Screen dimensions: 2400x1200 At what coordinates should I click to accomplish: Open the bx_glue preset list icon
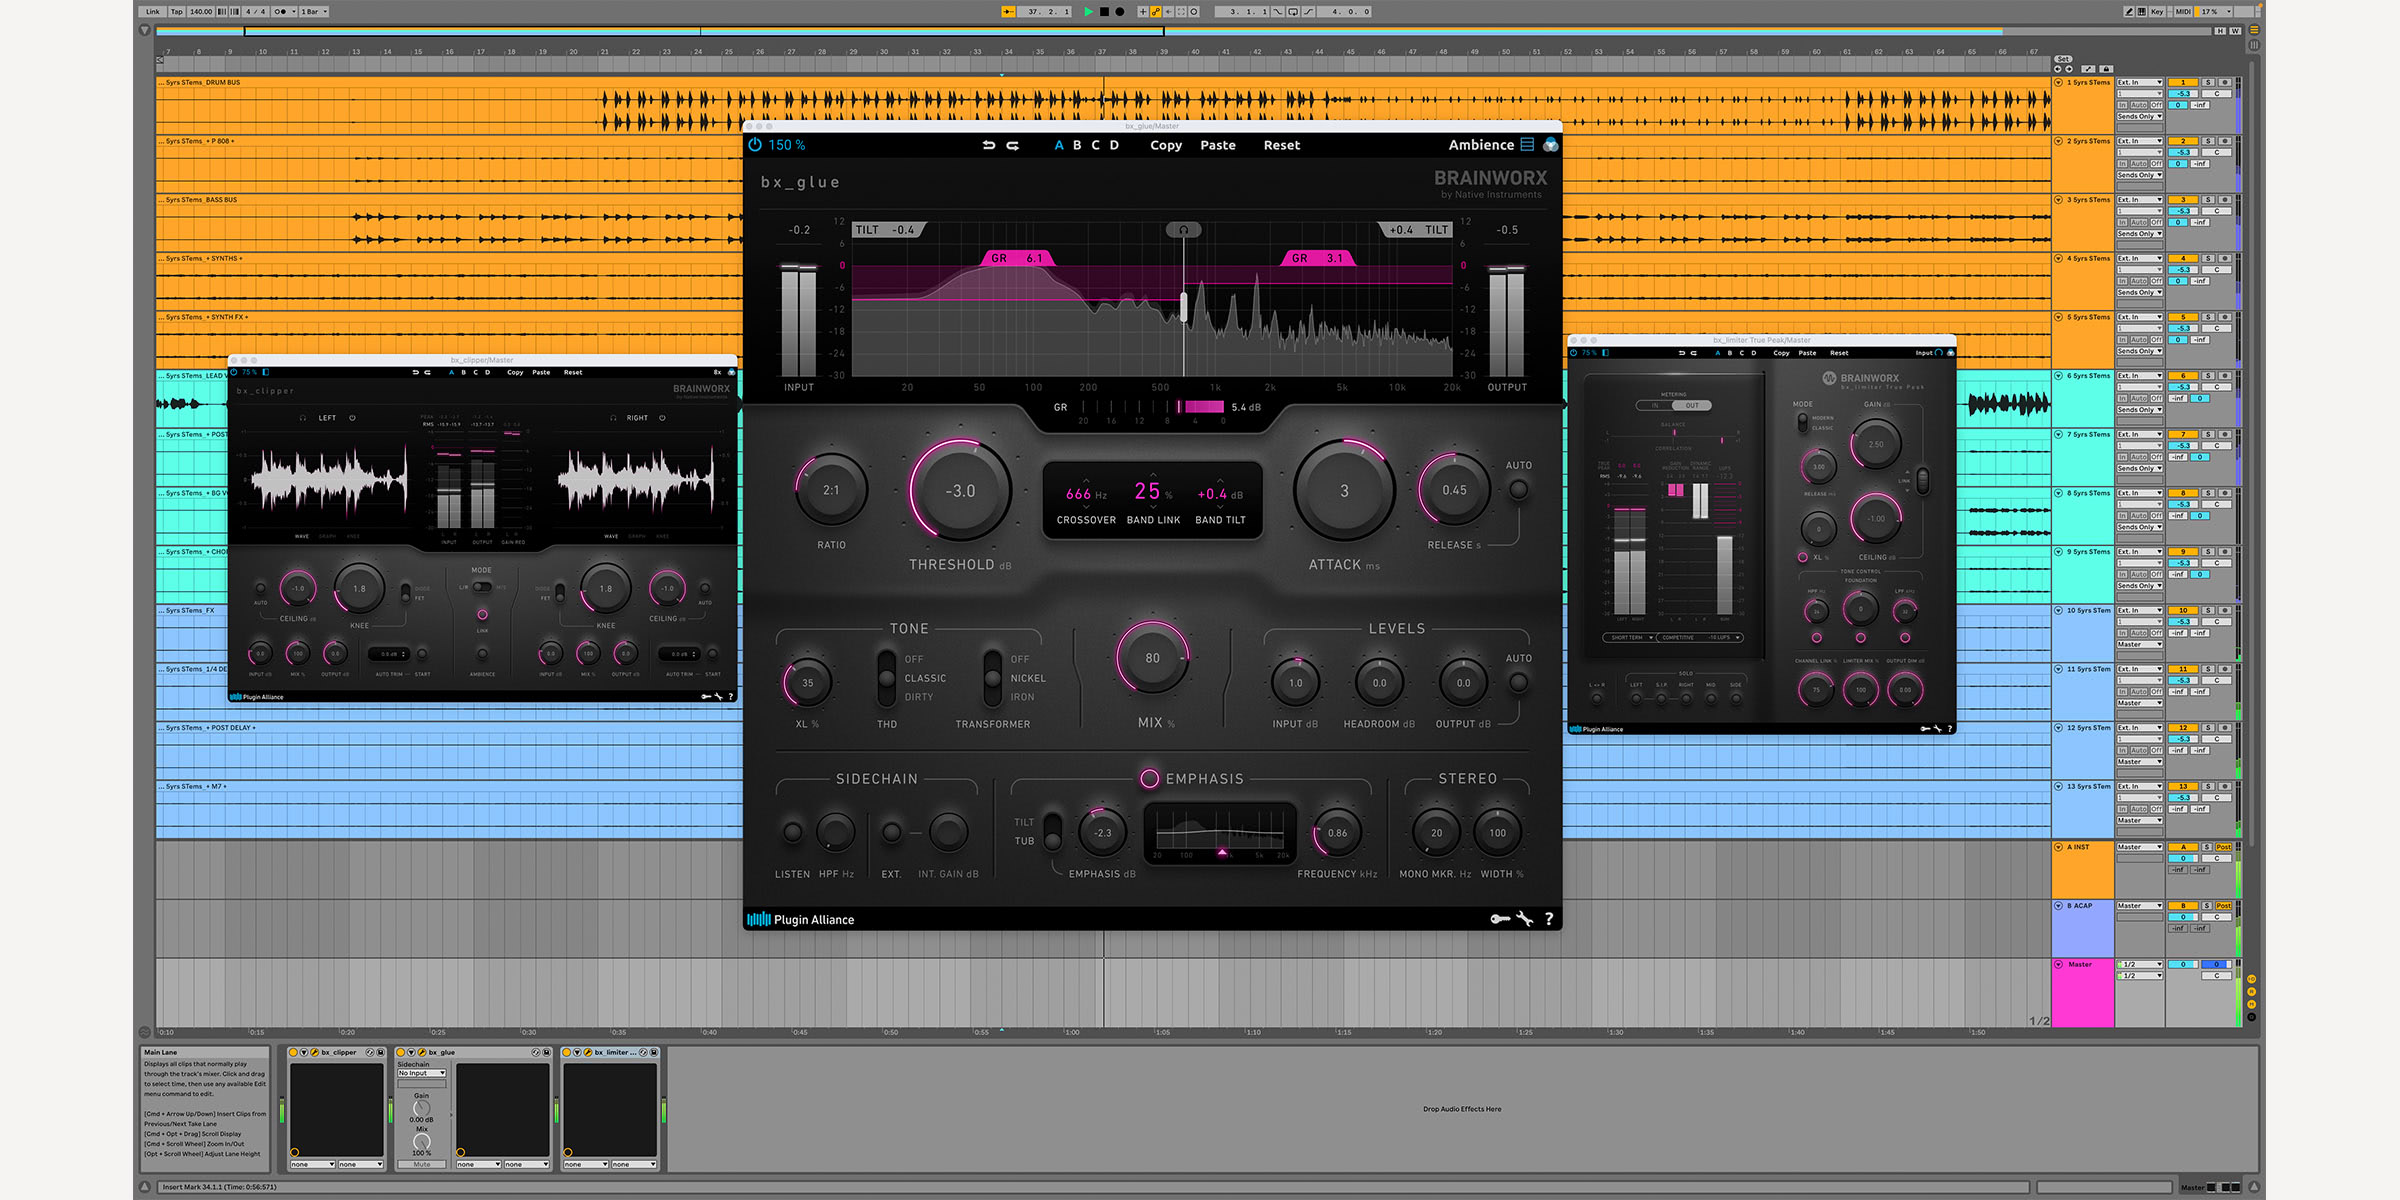coord(1527,145)
